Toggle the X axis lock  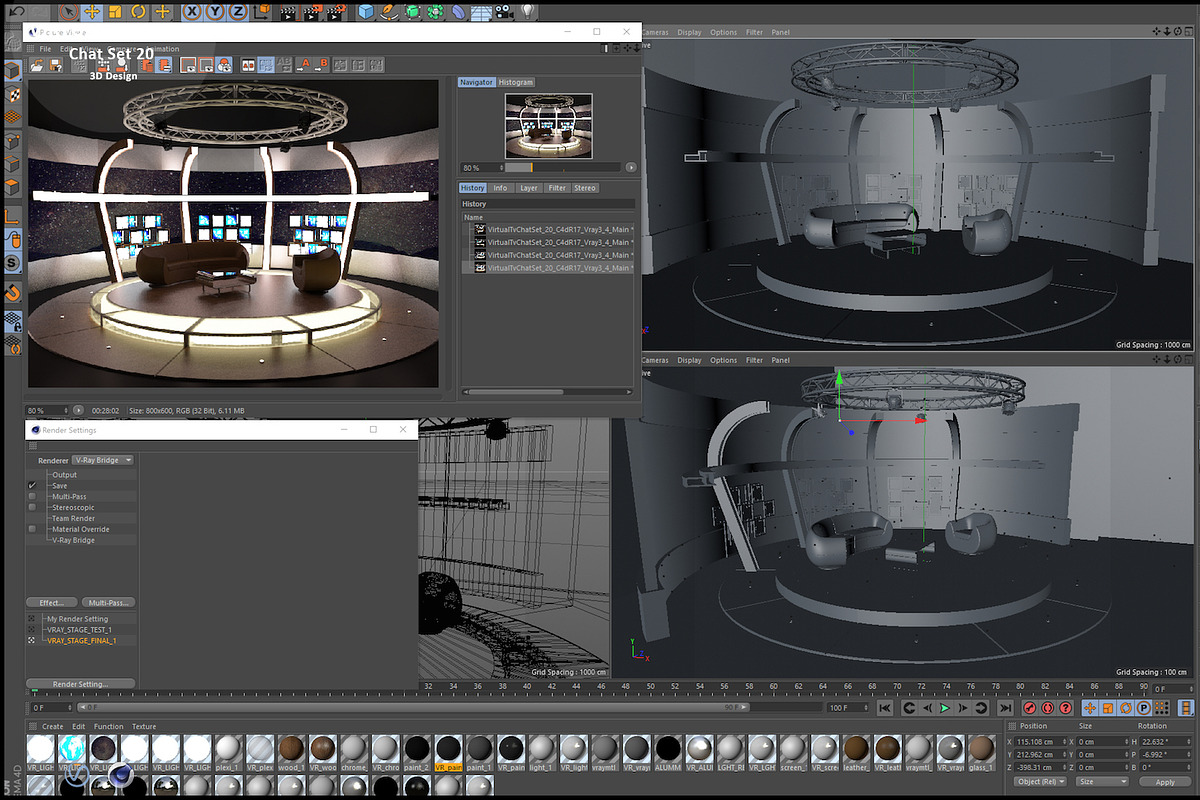coord(193,12)
